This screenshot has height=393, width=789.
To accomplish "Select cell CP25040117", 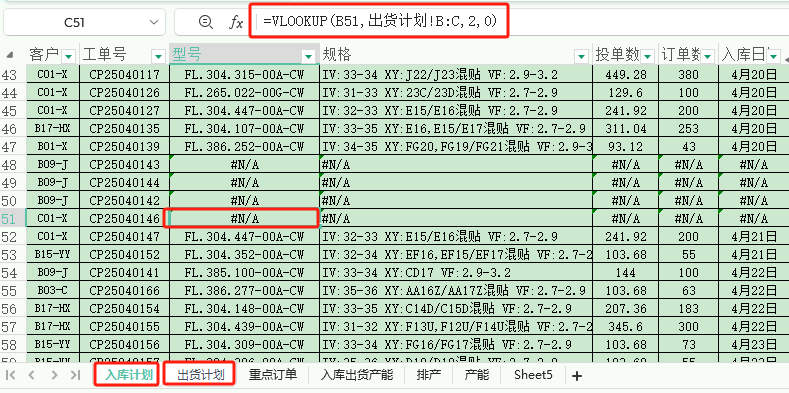I will tap(124, 75).
